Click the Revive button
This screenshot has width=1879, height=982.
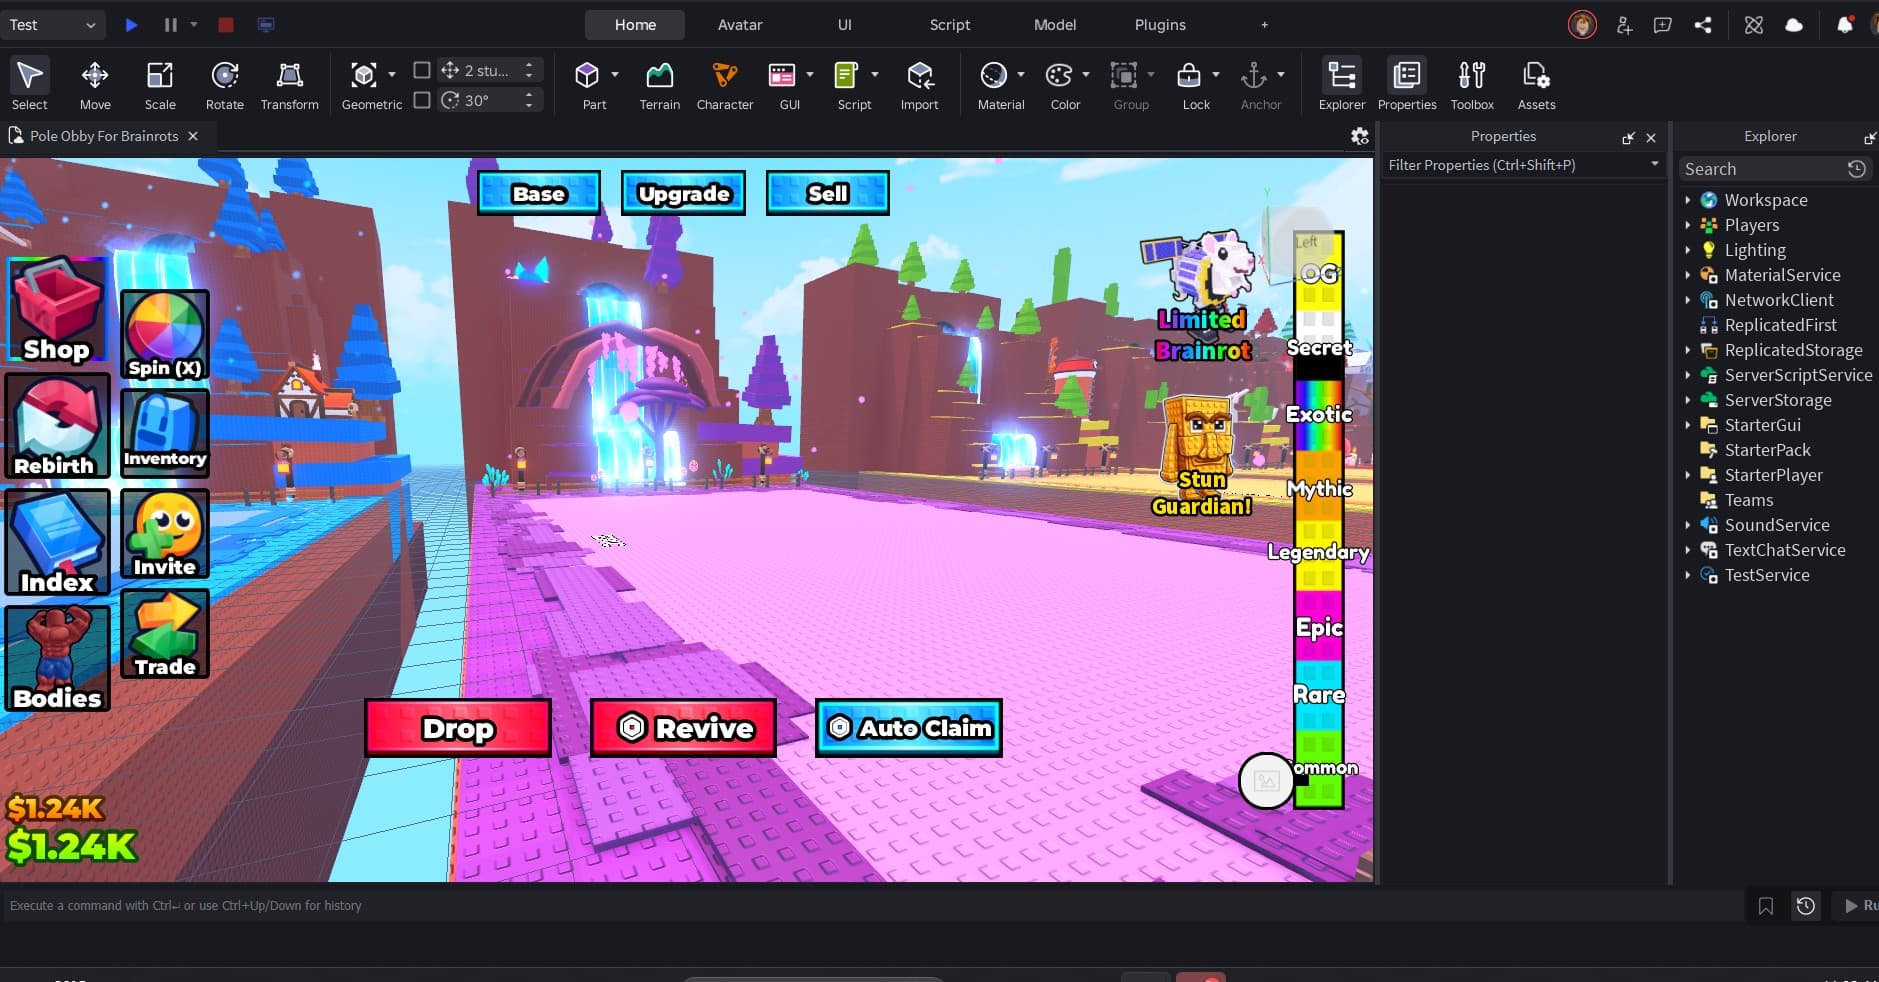tap(684, 728)
